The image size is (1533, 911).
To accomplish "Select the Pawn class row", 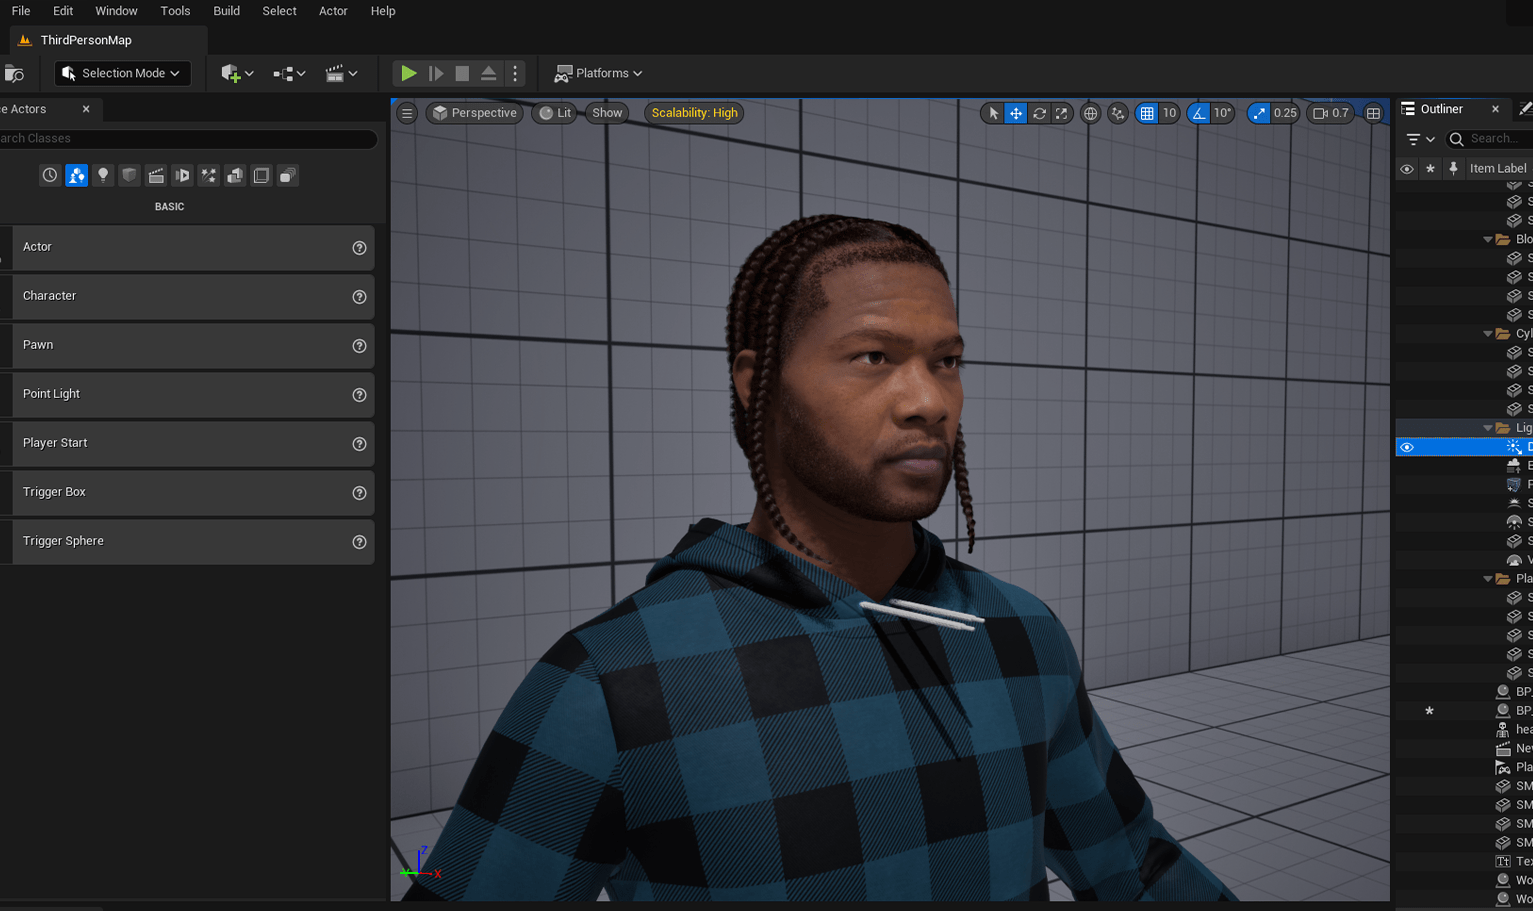I will (187, 345).
